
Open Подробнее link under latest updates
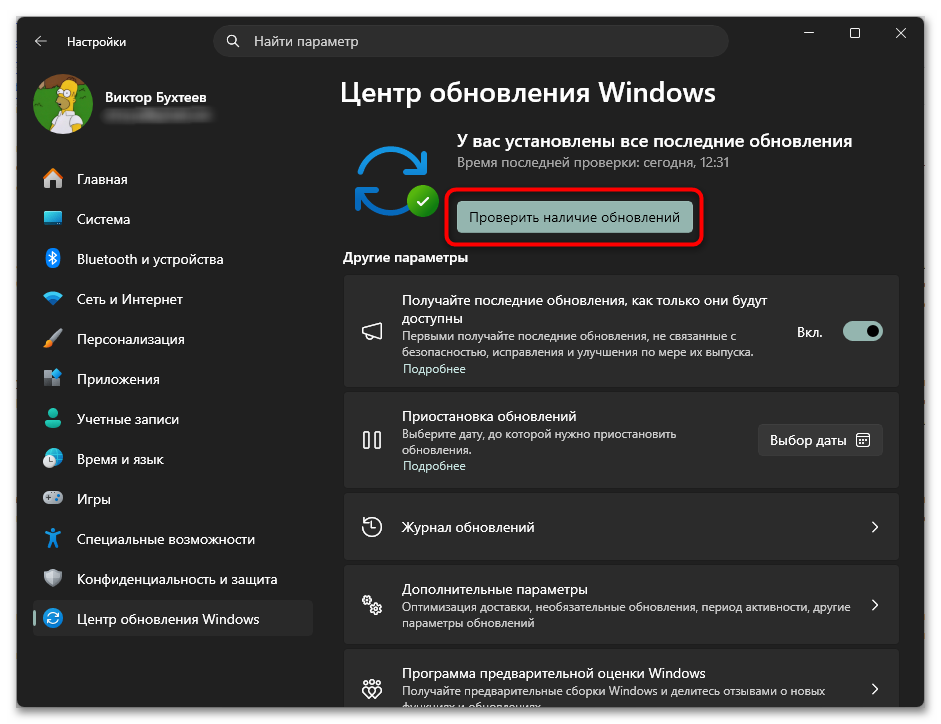coord(434,369)
